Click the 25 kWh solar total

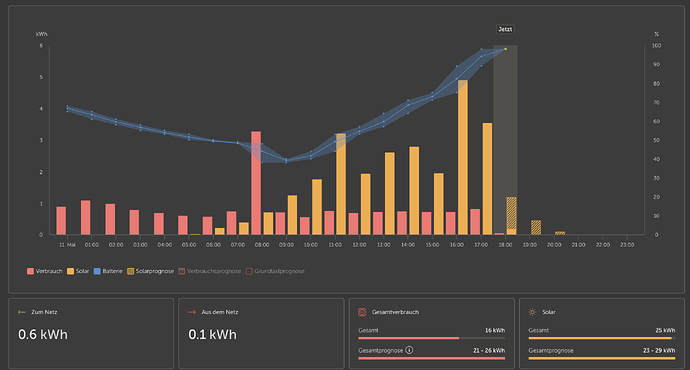coord(665,330)
